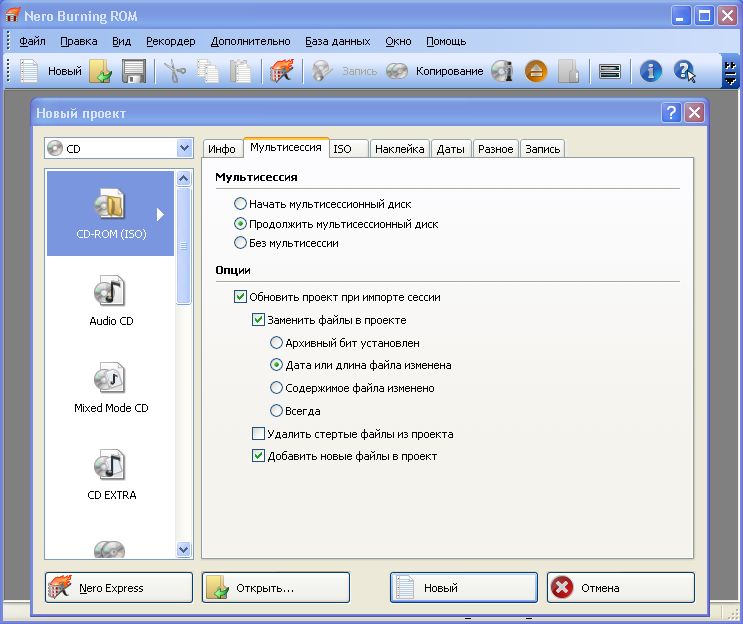This screenshot has width=743, height=624.
Task: Open the Файл menu
Action: pos(32,41)
